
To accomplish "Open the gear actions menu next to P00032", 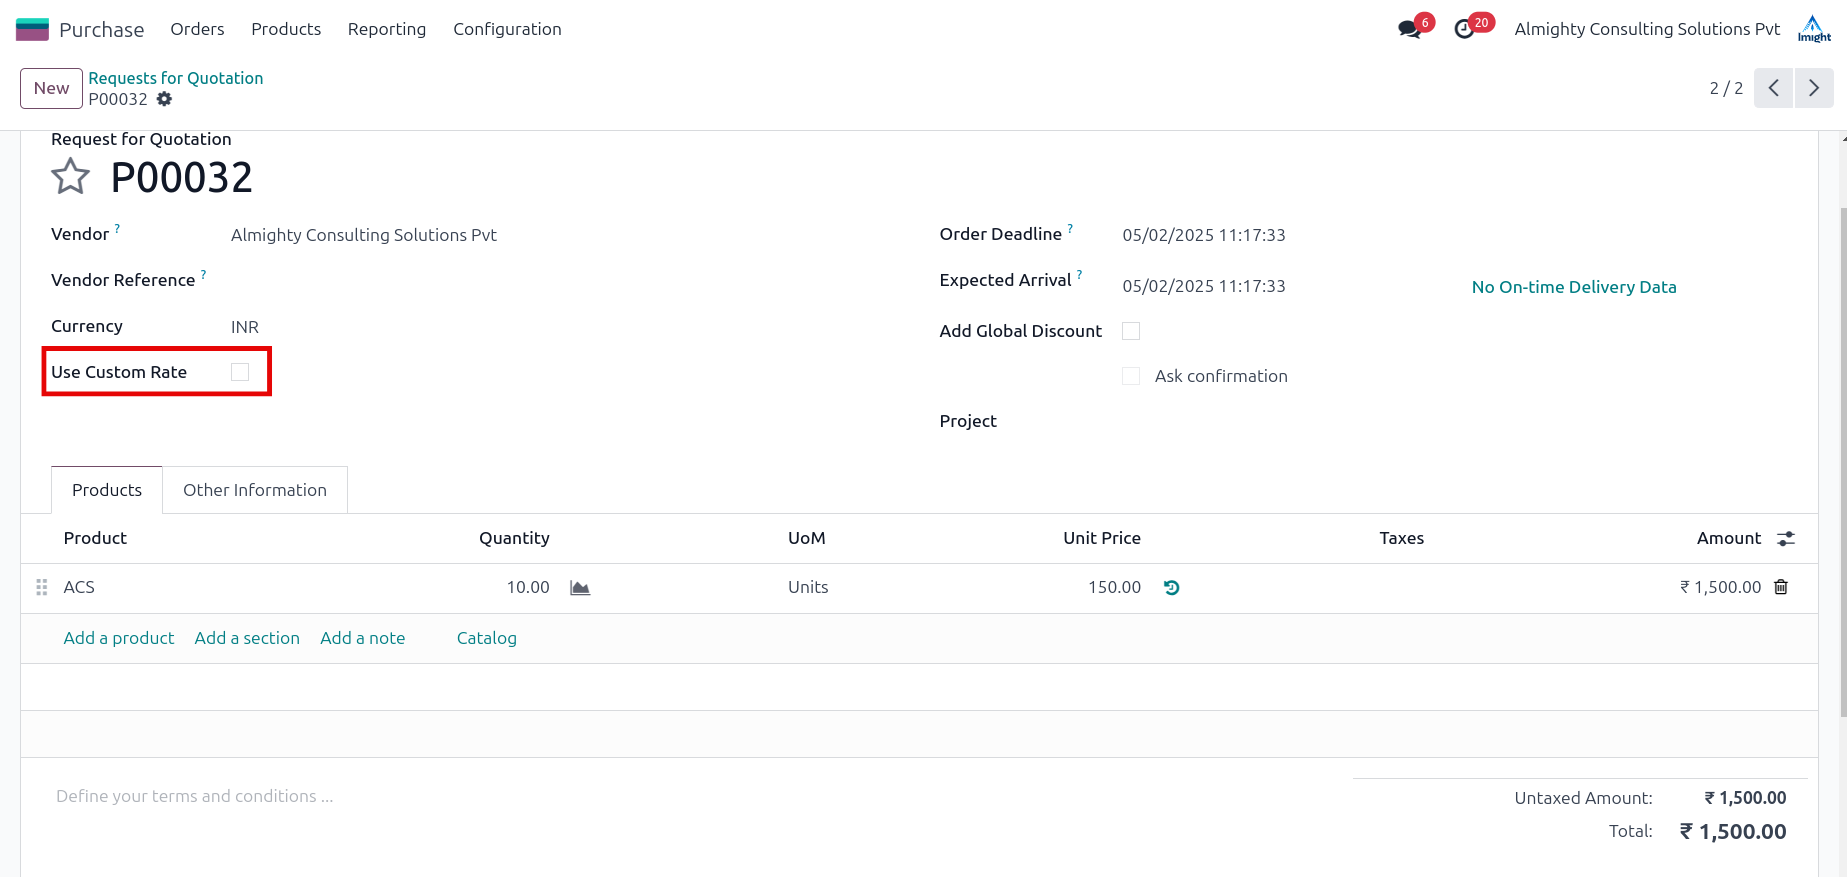I will 165,99.
